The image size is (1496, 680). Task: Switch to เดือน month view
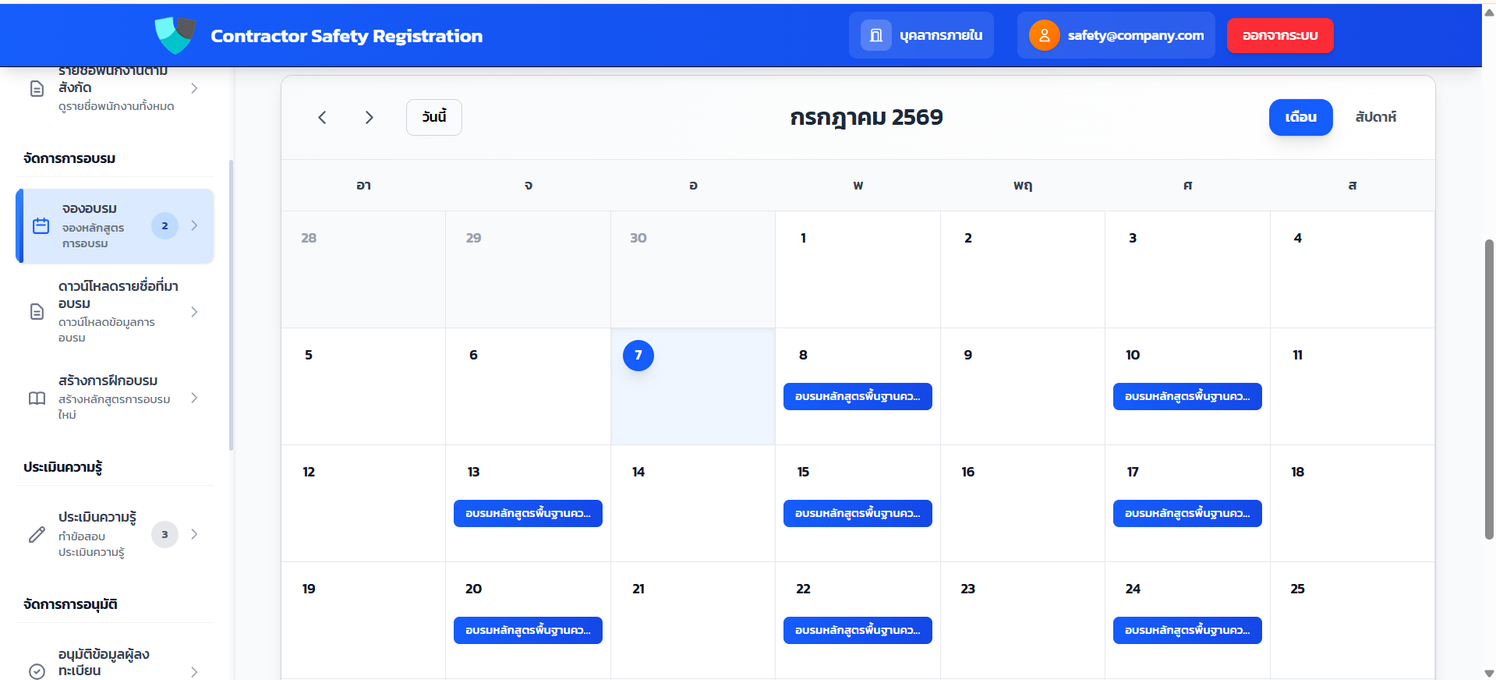pos(1301,117)
